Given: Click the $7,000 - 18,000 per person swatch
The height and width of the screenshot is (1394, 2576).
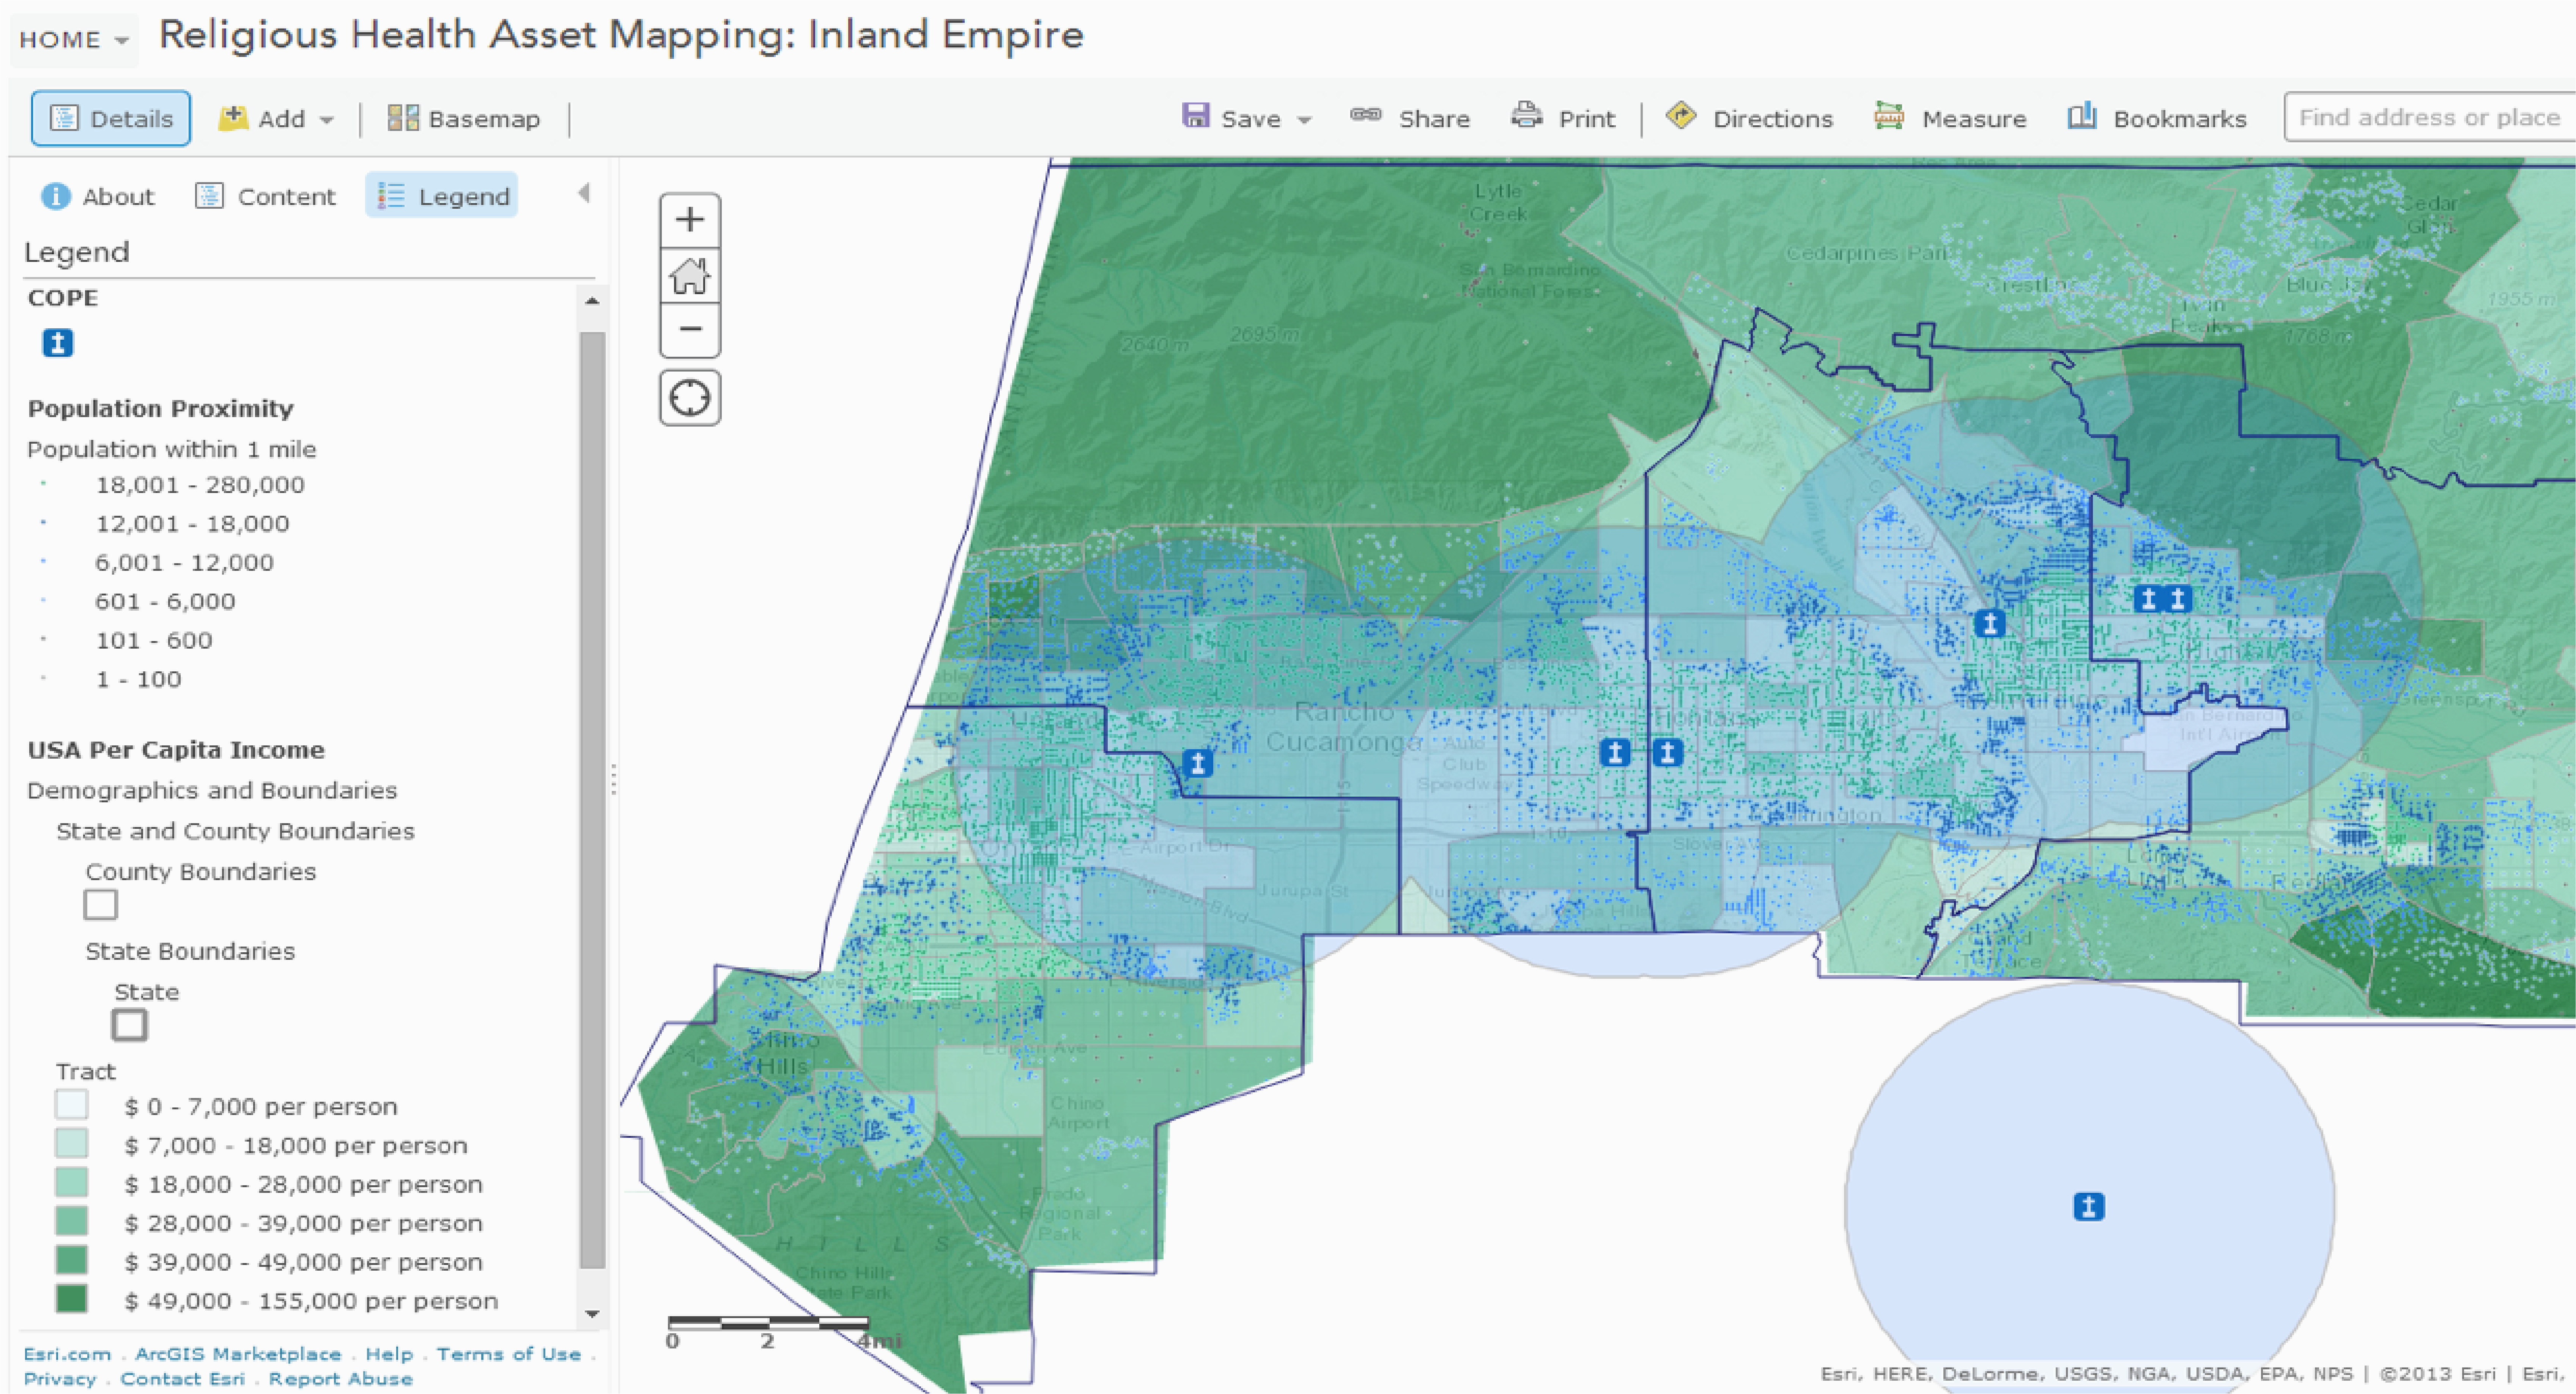Looking at the screenshot, I should click(x=72, y=1144).
